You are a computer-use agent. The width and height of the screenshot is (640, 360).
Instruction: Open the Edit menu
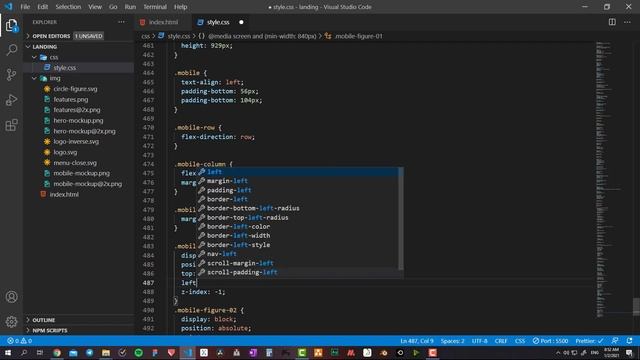(42, 7)
